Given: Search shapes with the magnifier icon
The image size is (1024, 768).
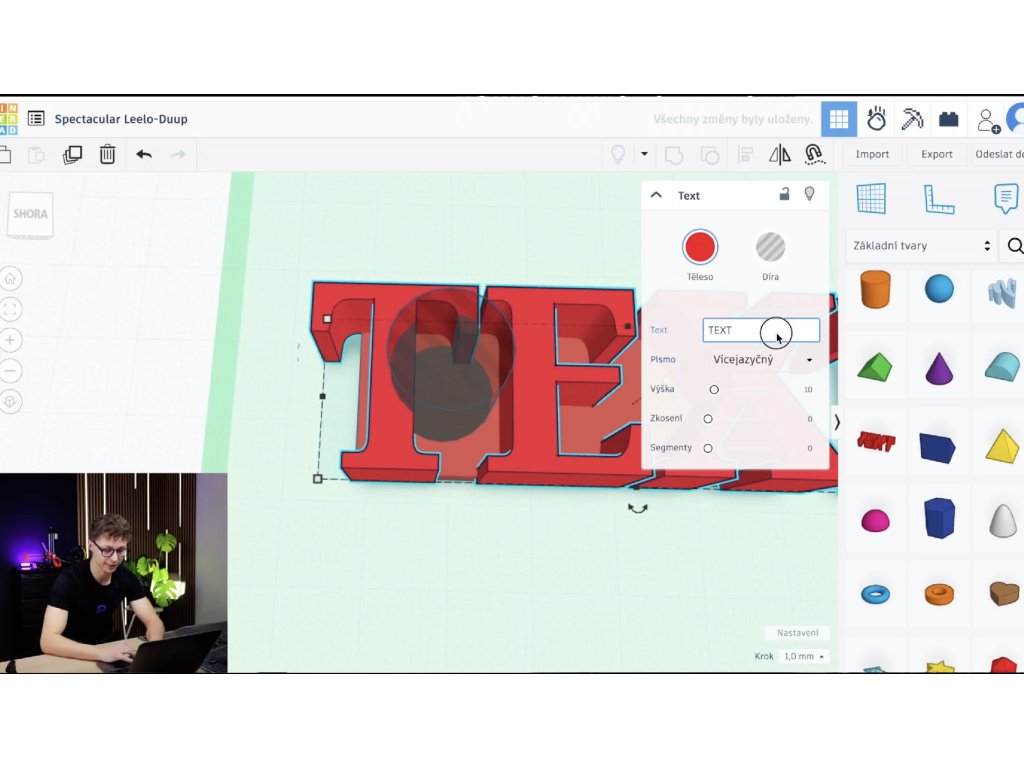Looking at the screenshot, I should point(1015,246).
